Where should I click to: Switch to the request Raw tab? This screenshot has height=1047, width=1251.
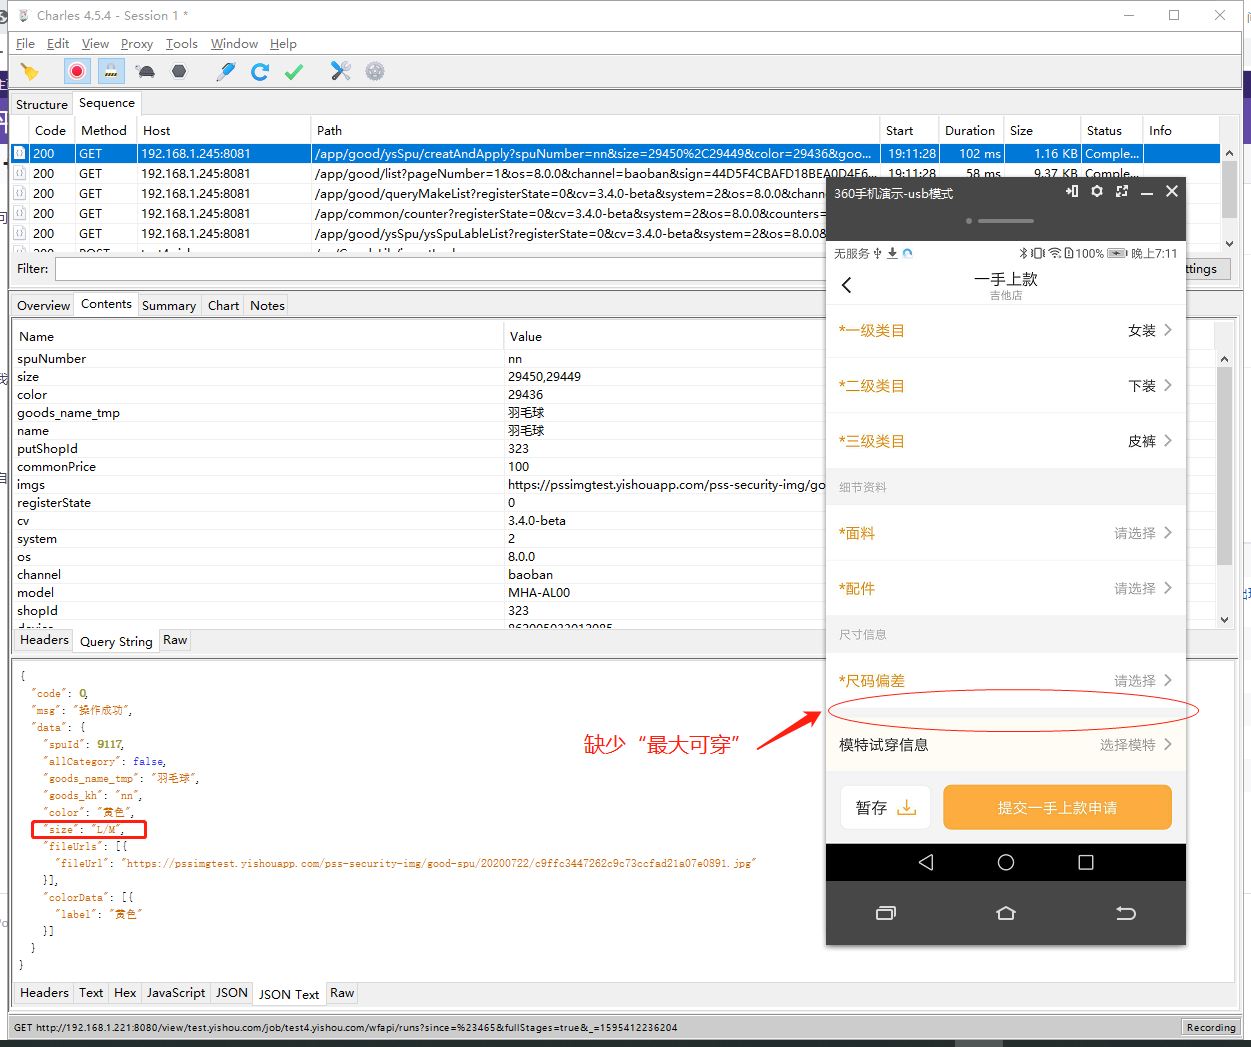pos(175,640)
